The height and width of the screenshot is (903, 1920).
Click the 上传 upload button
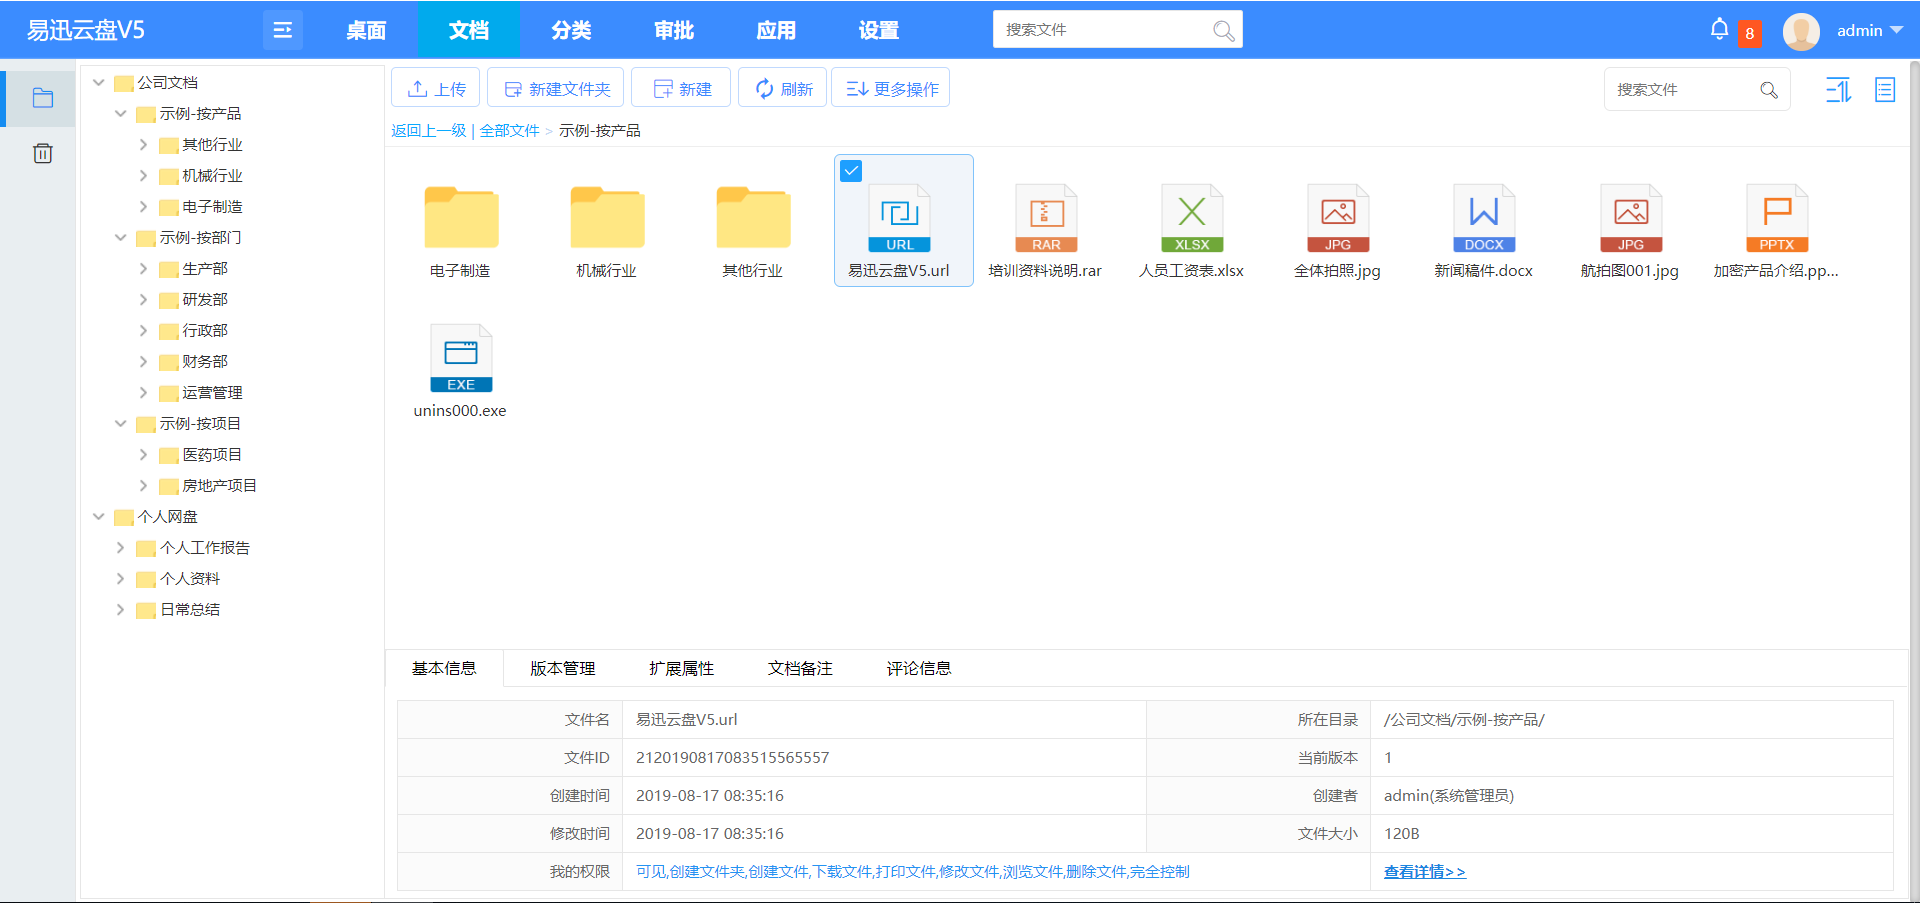tap(435, 88)
